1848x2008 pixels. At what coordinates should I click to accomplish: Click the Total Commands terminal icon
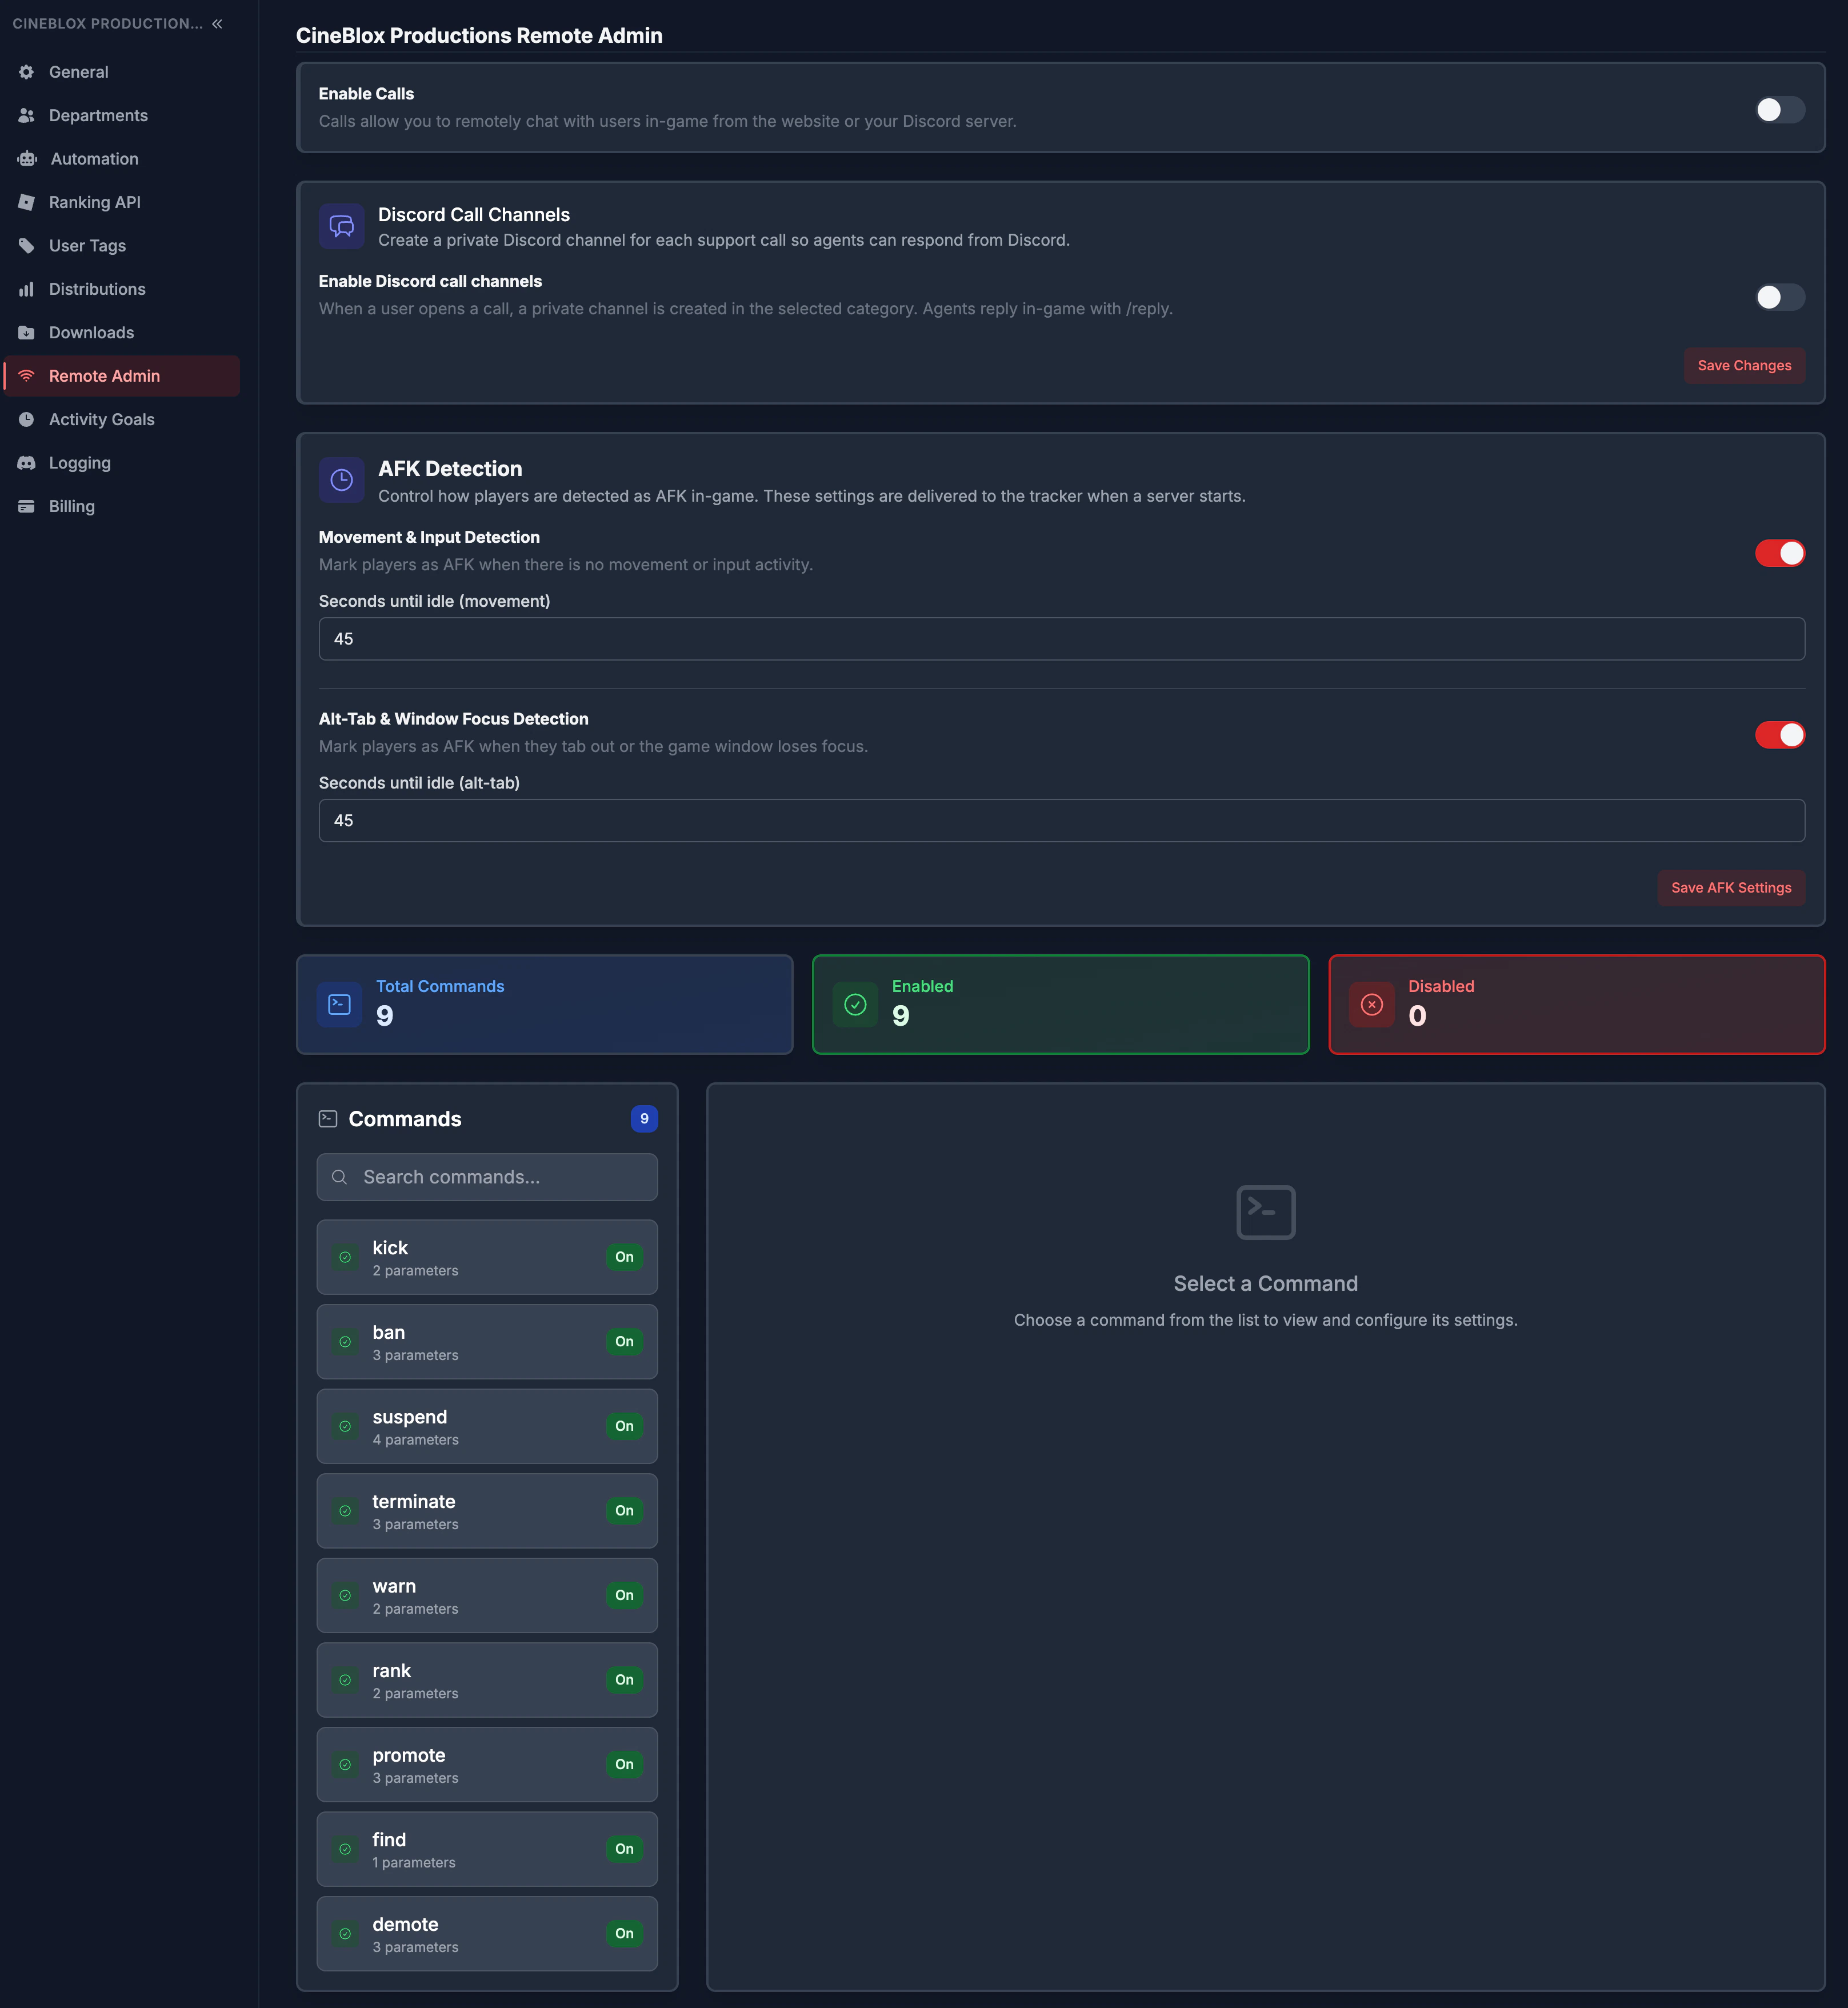pyautogui.click(x=340, y=1005)
